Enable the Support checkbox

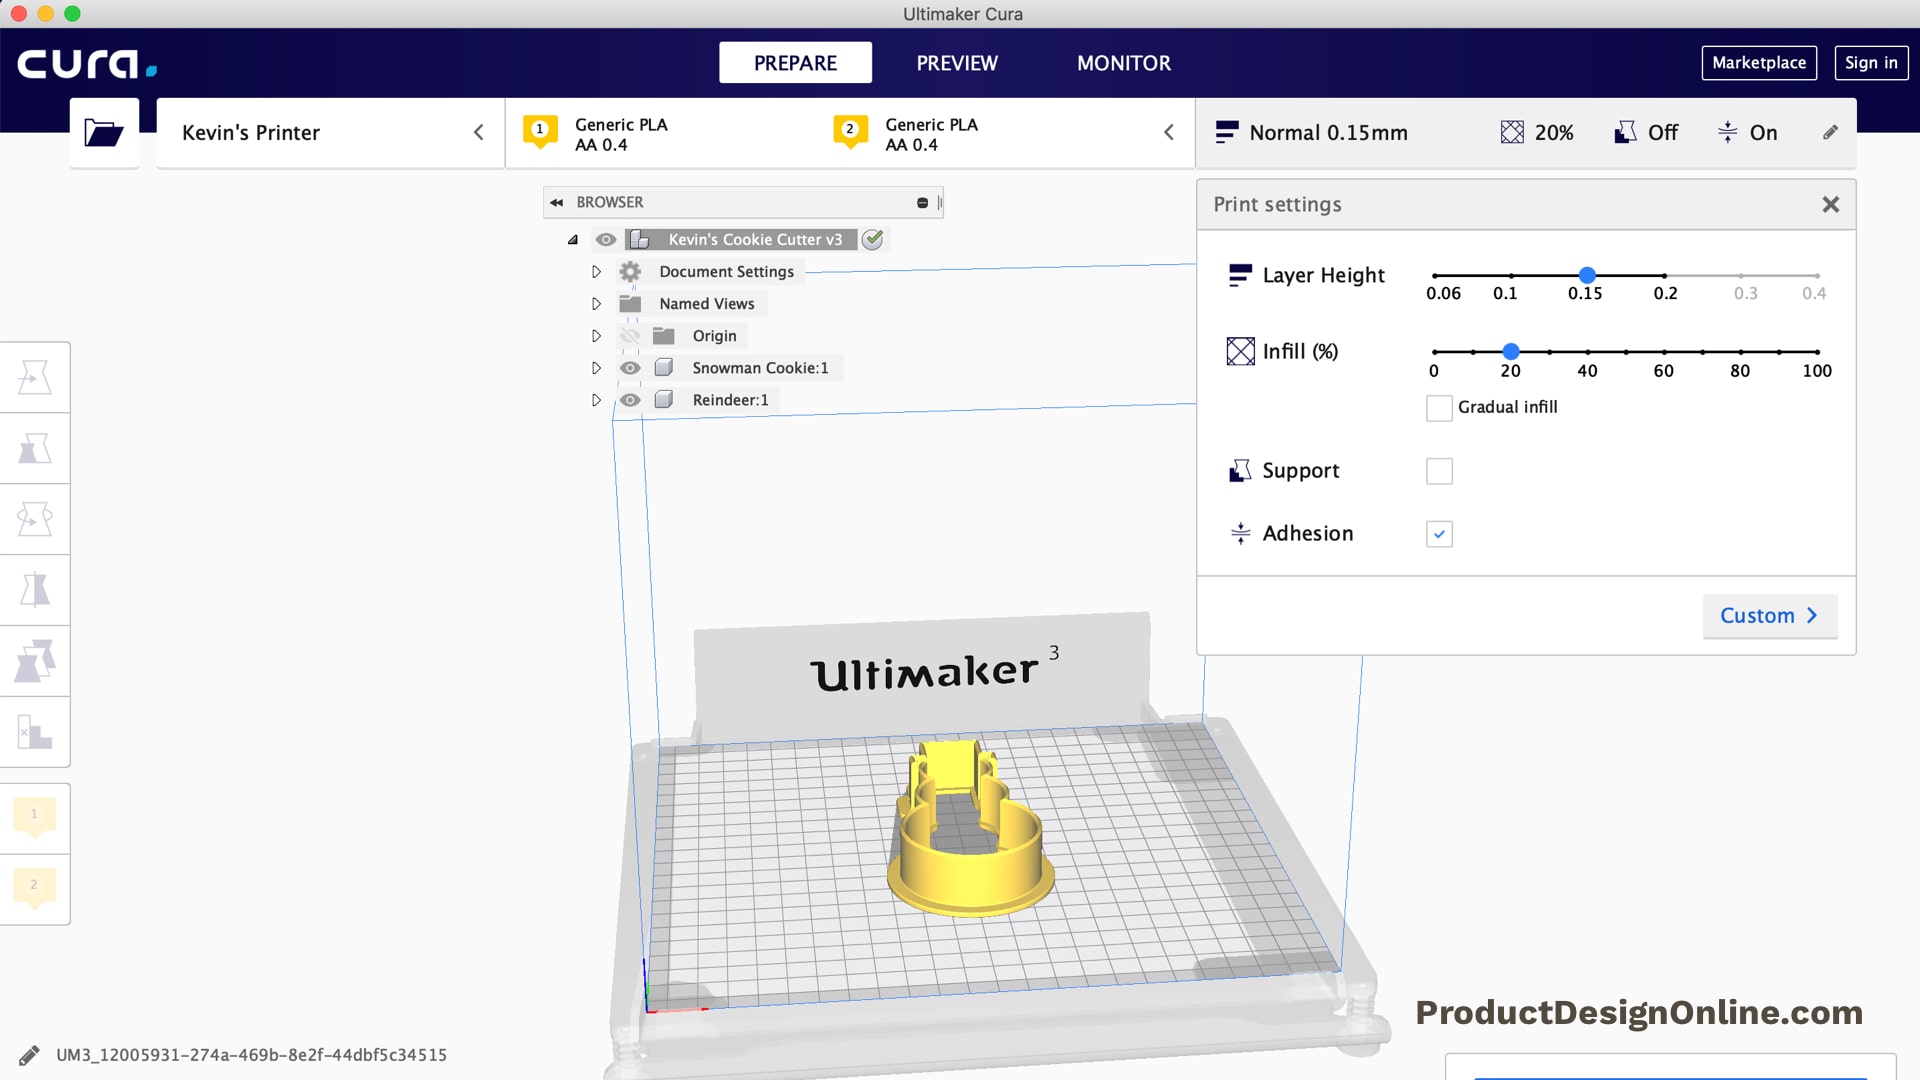pyautogui.click(x=1439, y=470)
